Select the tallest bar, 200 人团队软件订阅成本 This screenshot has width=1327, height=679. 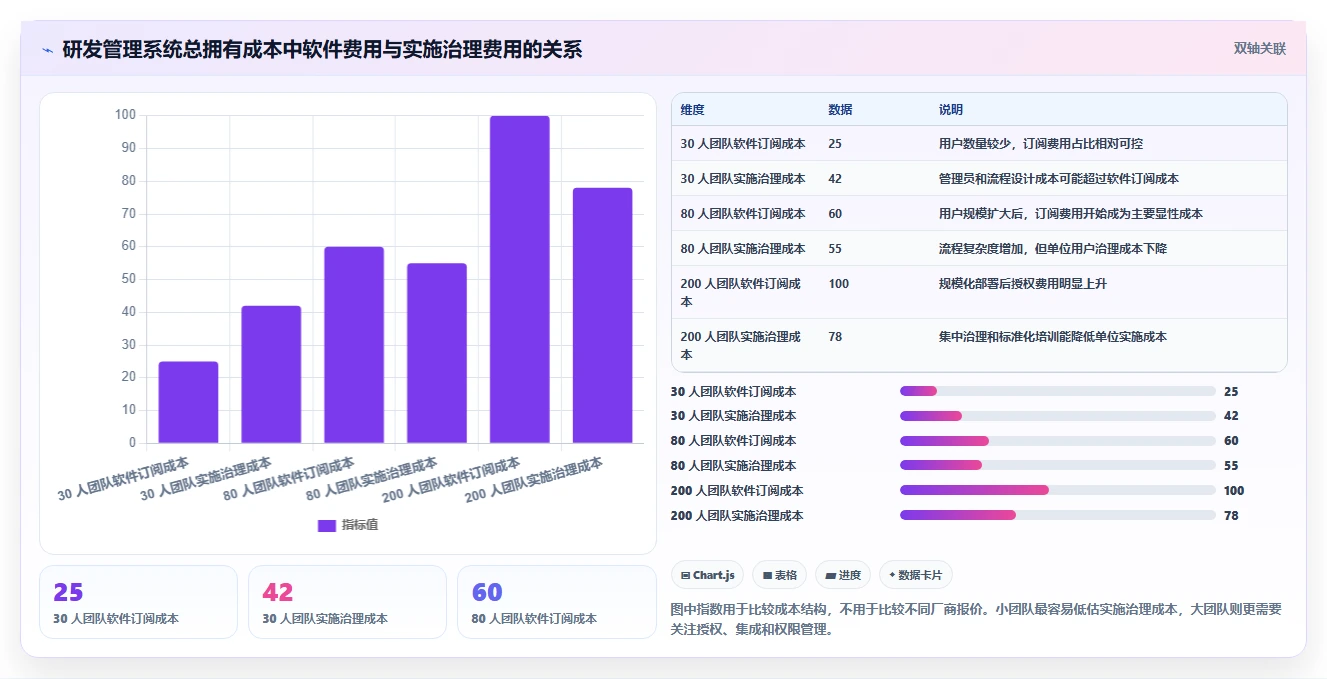[520, 279]
